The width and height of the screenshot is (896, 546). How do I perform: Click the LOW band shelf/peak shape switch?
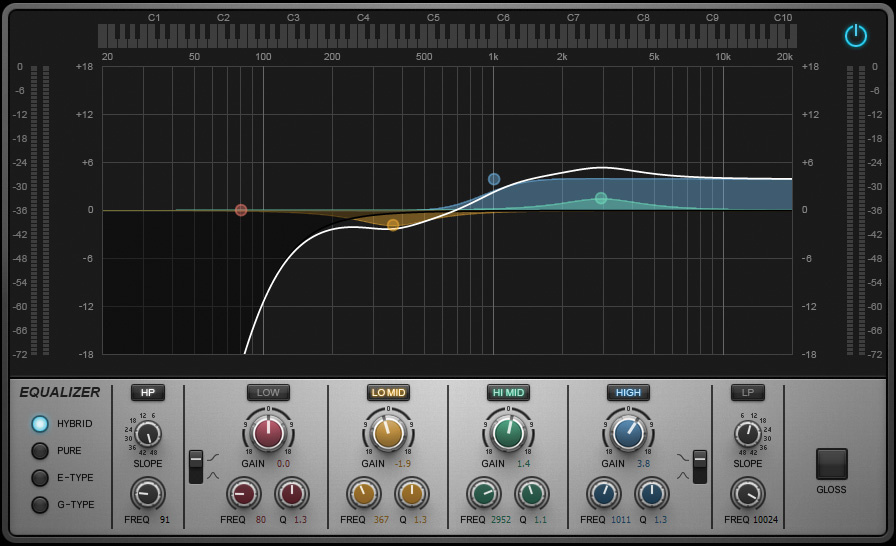pos(196,466)
